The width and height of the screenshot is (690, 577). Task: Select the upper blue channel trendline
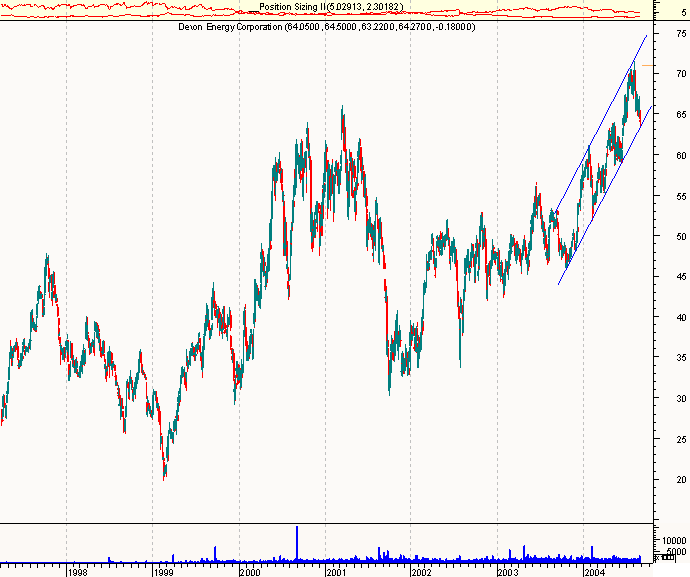(x=601, y=124)
